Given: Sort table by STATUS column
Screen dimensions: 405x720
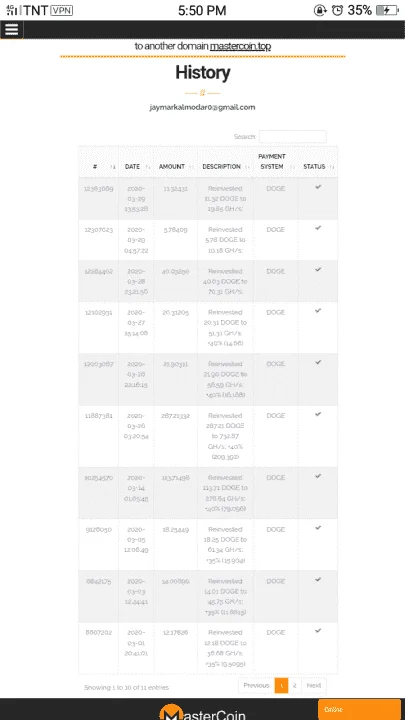Looking at the screenshot, I should (318, 167).
